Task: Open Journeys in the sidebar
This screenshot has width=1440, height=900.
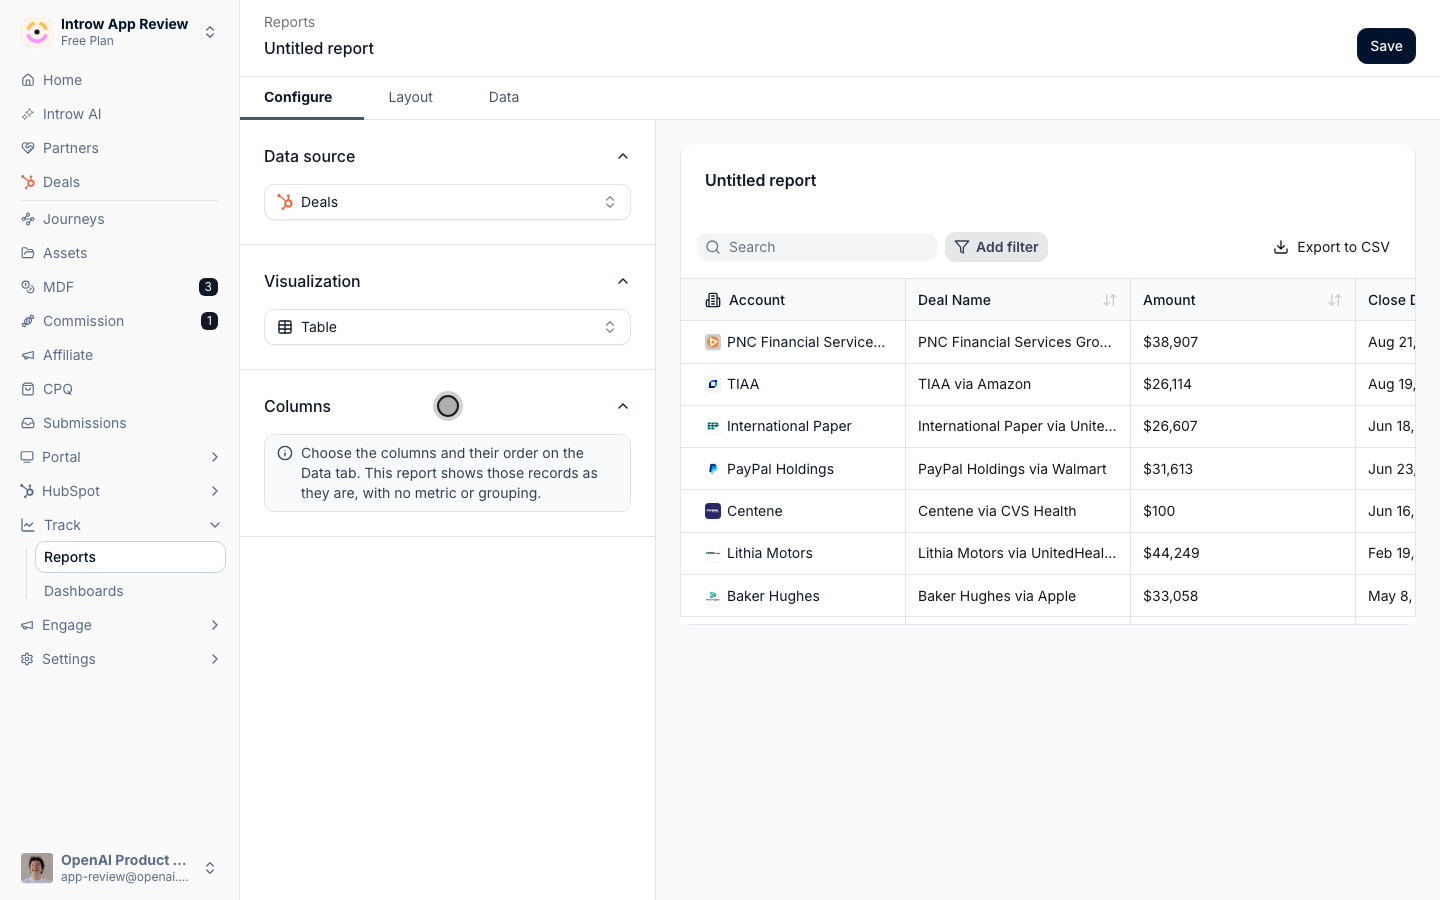Action: [x=120, y=219]
